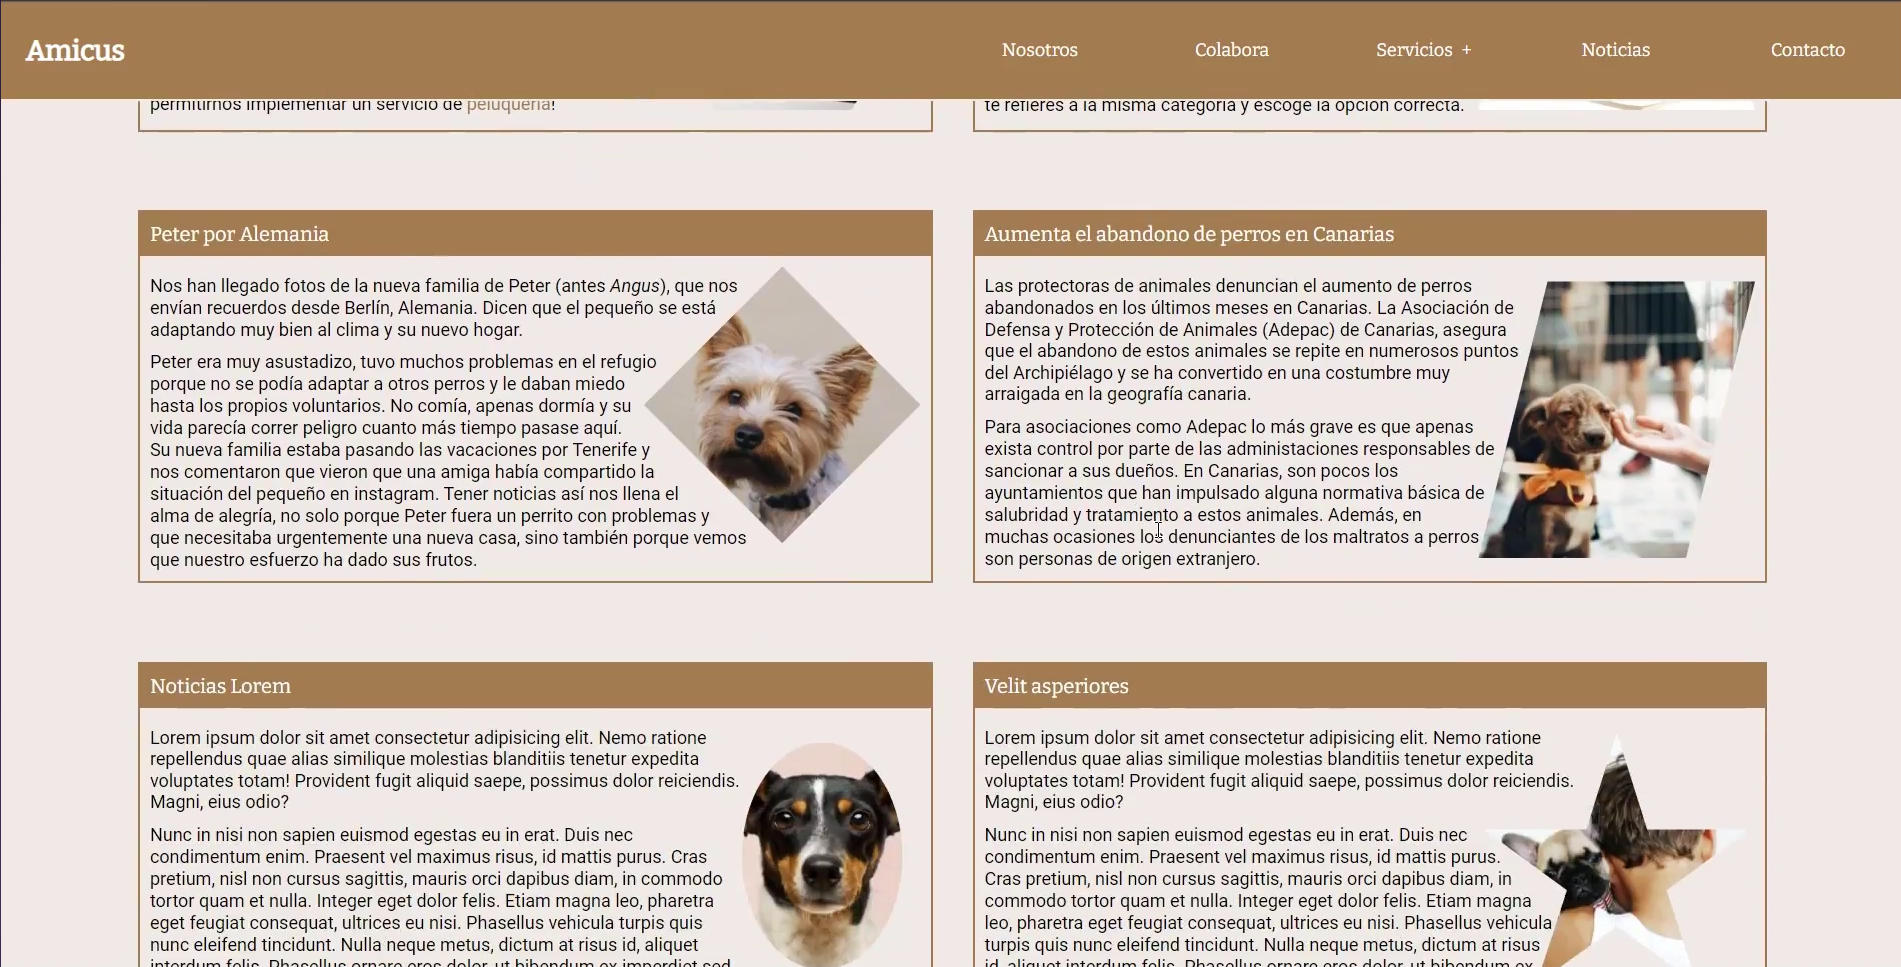Image resolution: width=1901 pixels, height=967 pixels.
Task: Click the oval-shaped tricolor dog photo
Action: (822, 855)
